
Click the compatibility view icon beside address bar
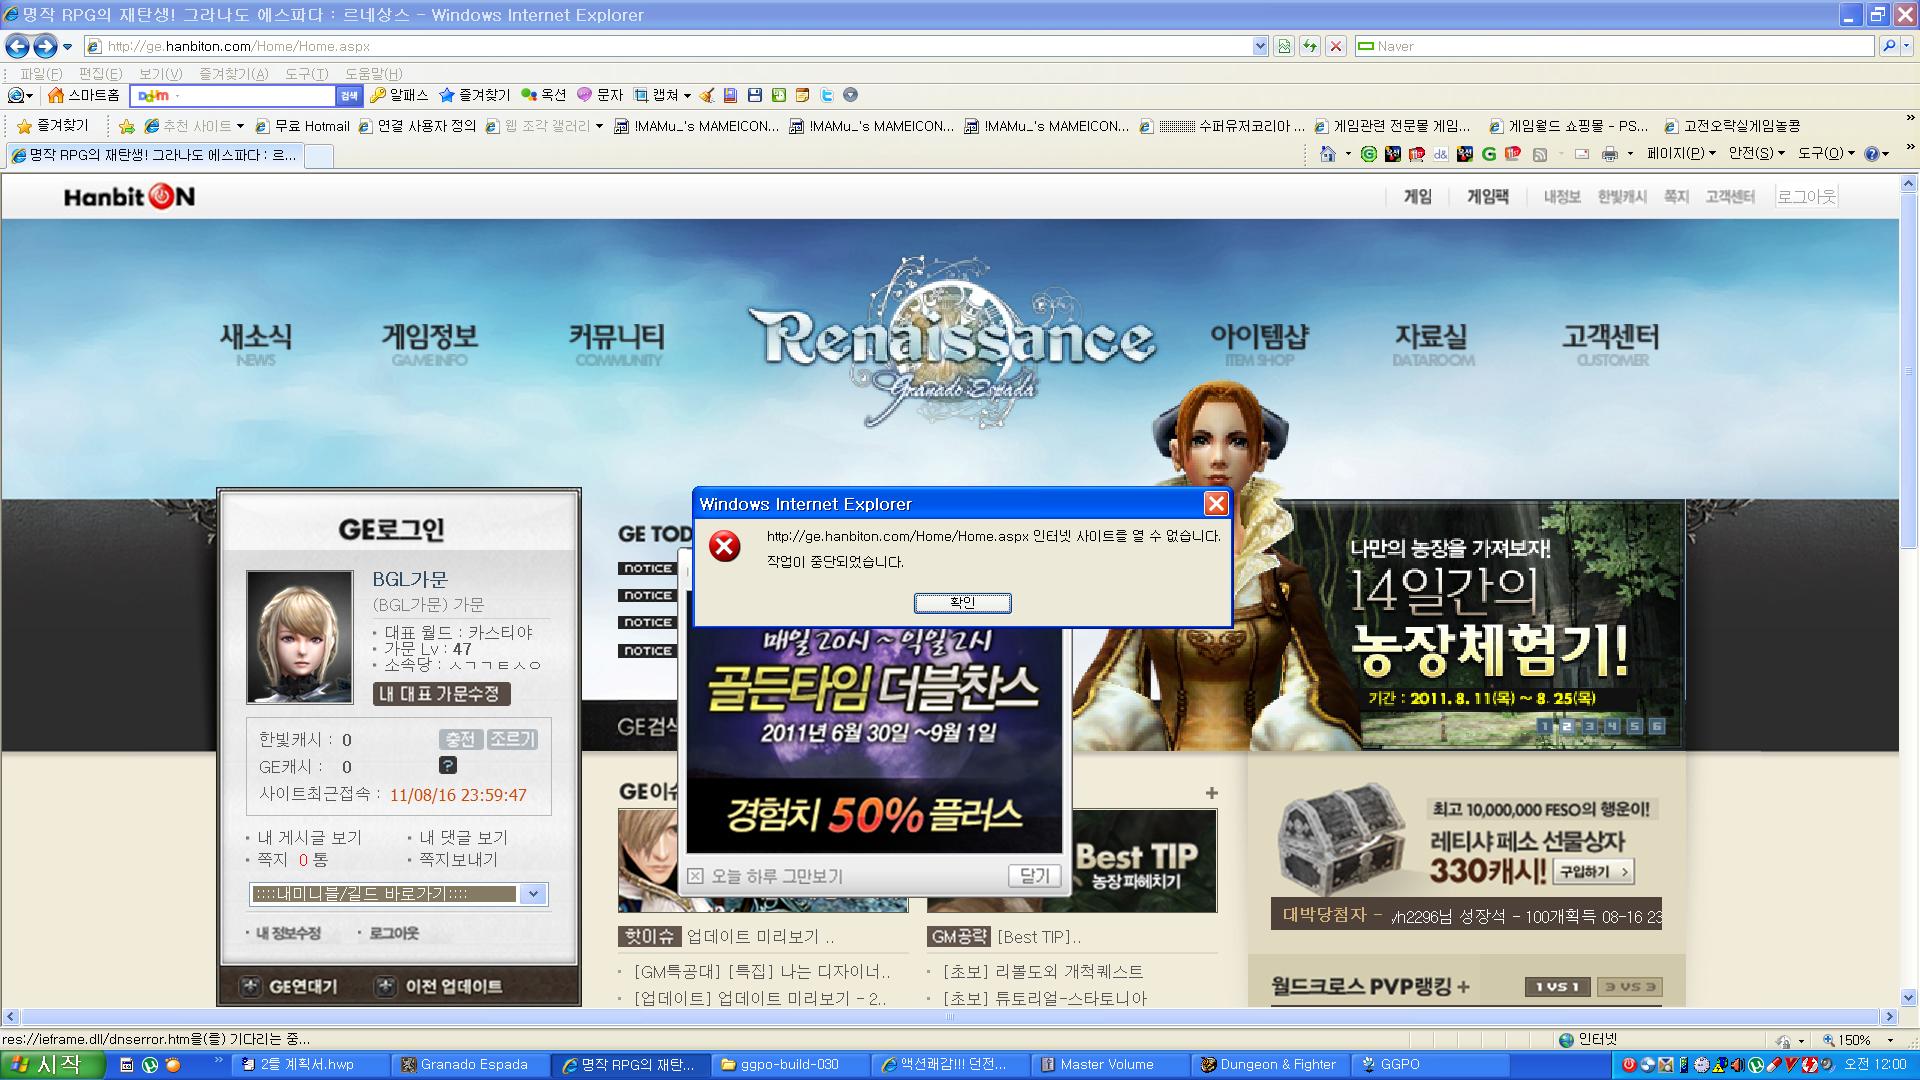[x=1284, y=46]
